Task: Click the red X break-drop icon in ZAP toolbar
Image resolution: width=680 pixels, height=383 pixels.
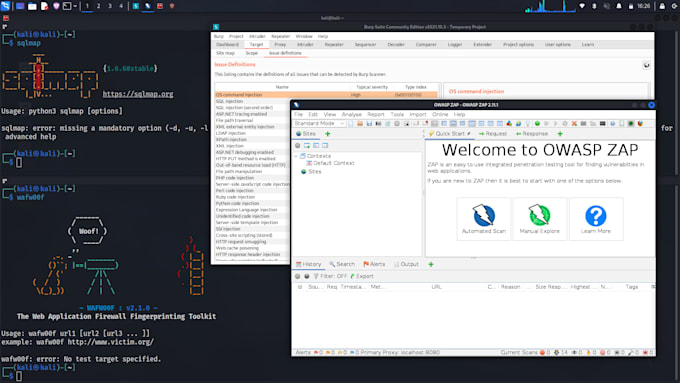Action: [574, 124]
